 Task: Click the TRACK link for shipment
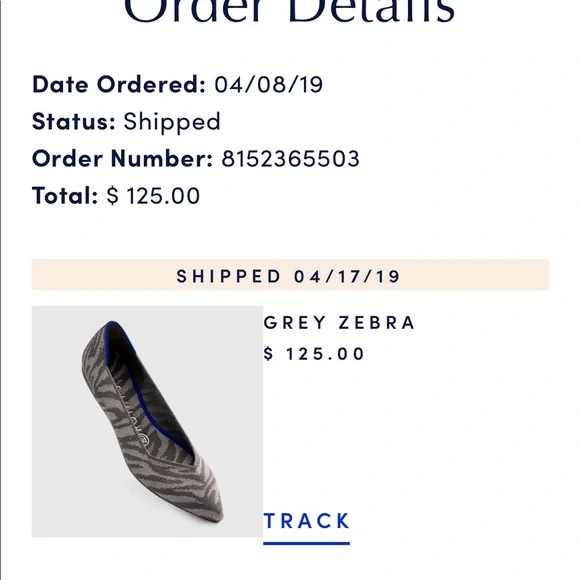[x=306, y=521]
